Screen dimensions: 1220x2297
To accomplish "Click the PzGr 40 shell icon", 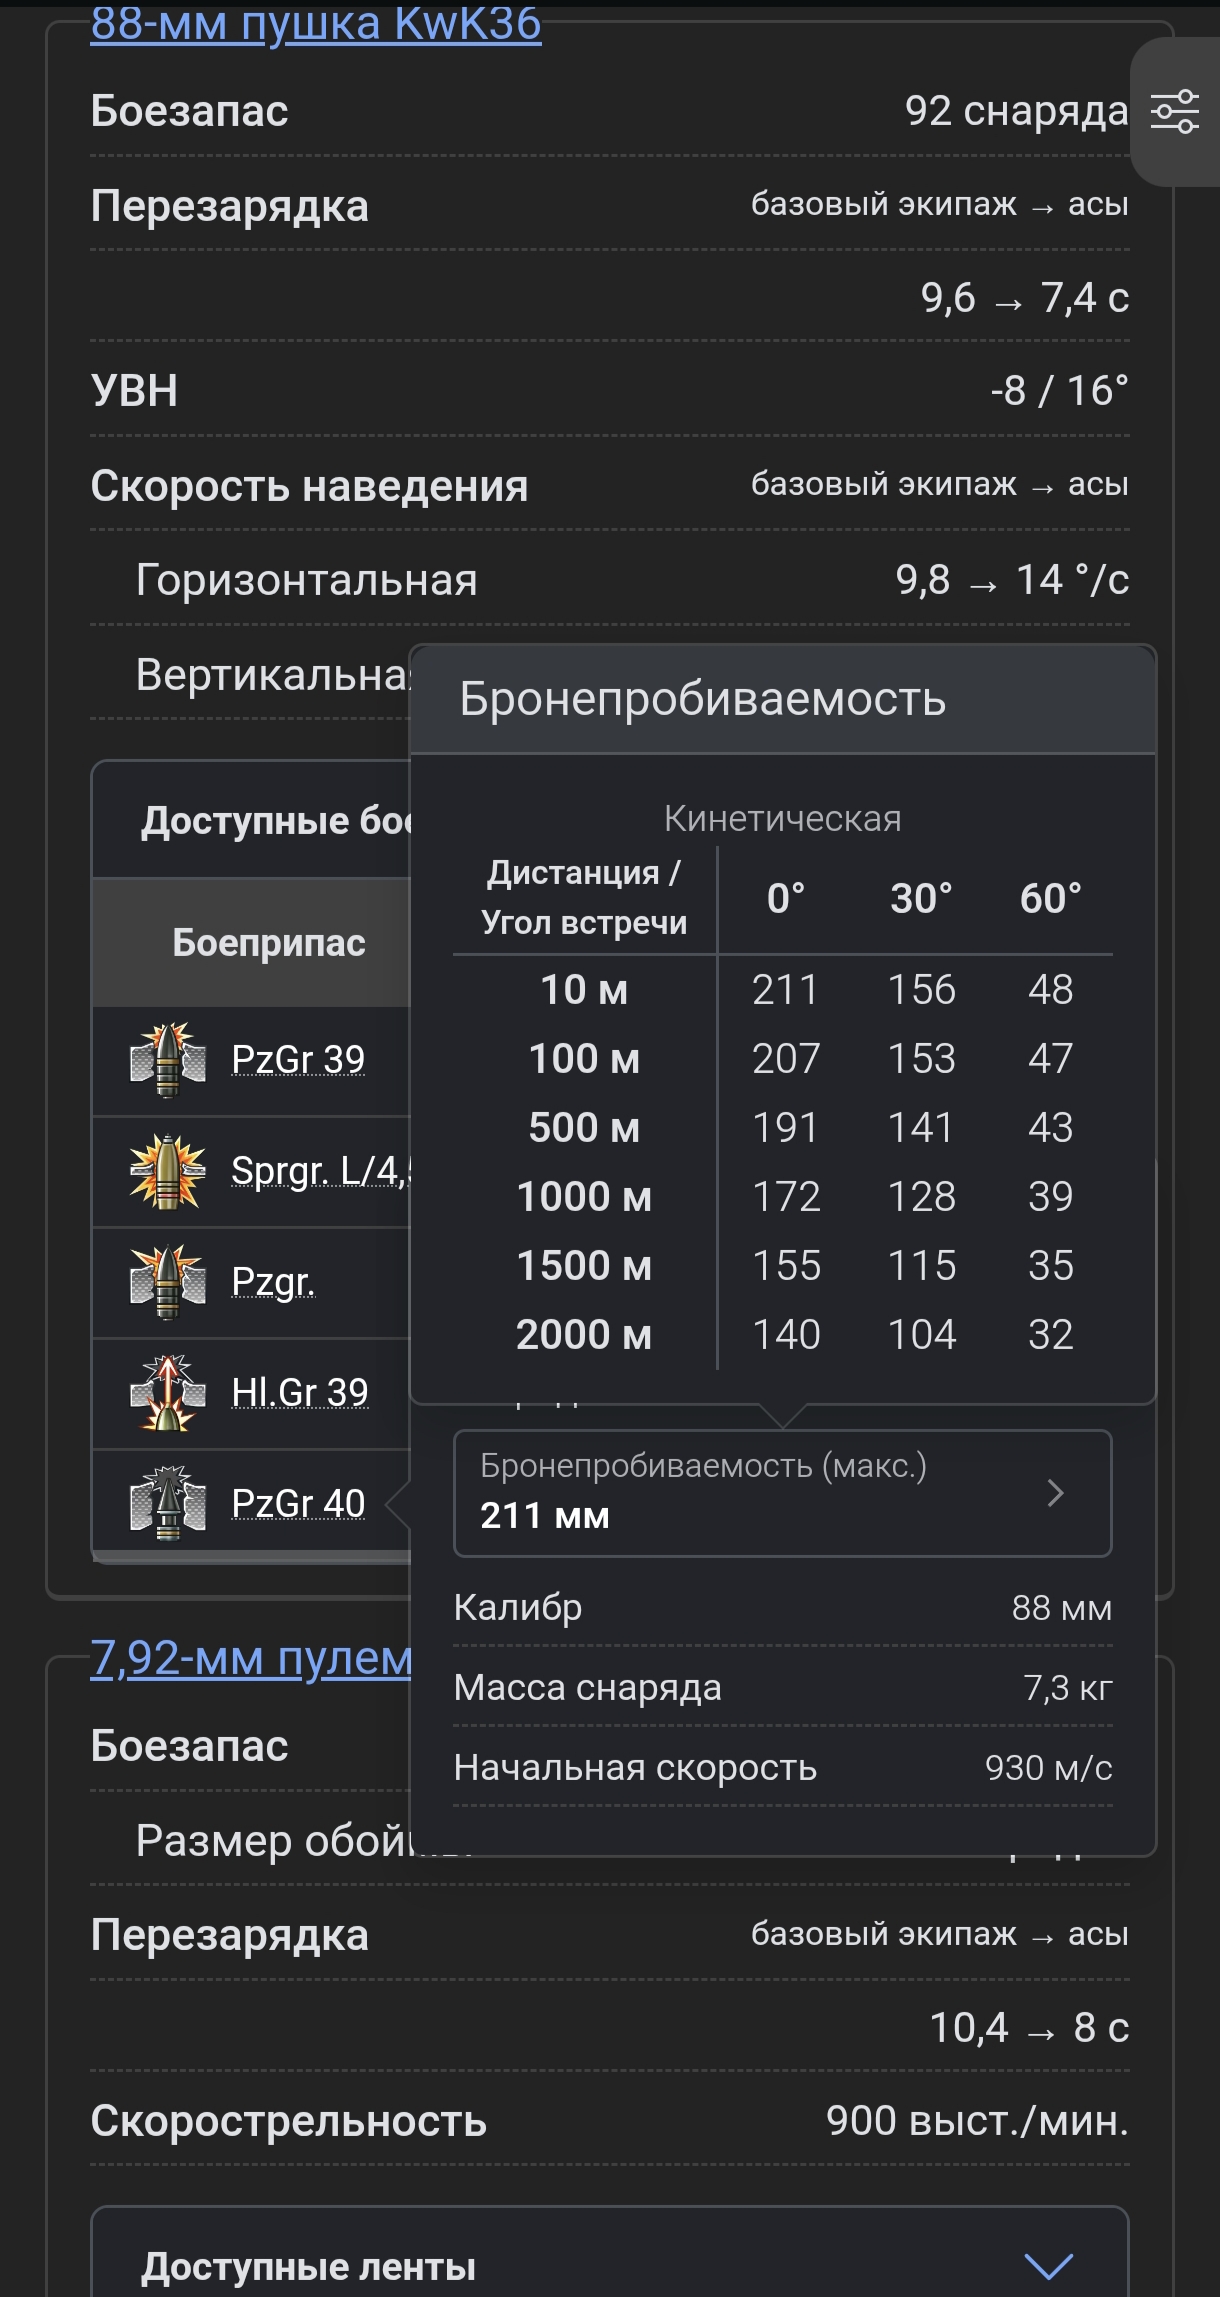I will pyautogui.click(x=168, y=1503).
